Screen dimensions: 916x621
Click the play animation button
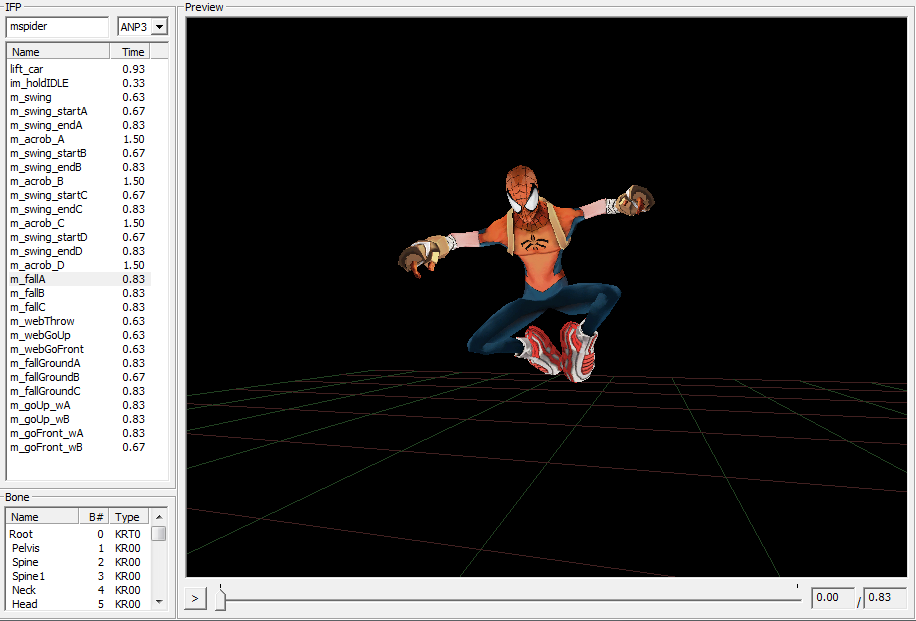[x=195, y=598]
